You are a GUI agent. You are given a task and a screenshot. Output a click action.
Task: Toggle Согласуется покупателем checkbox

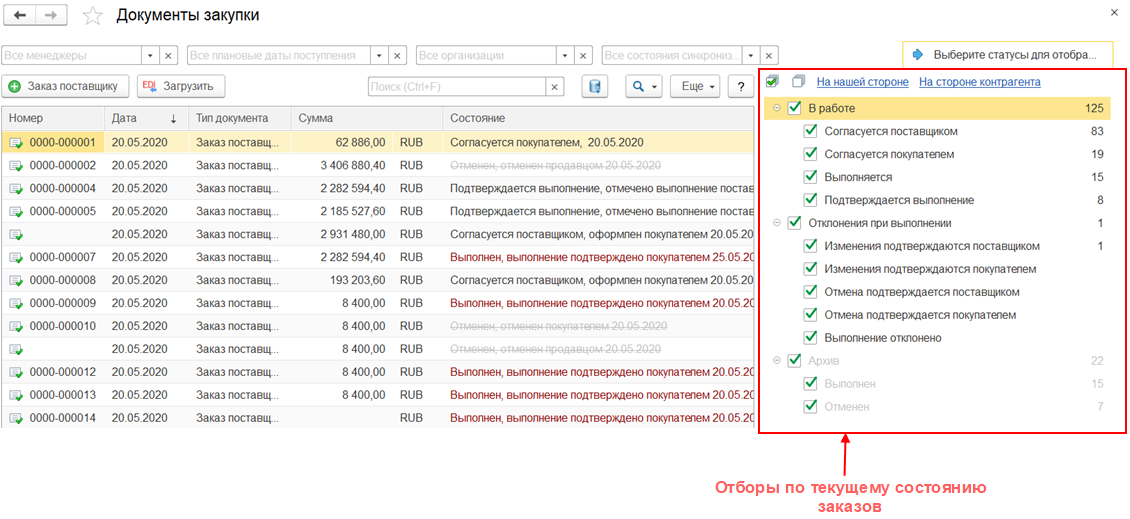click(810, 154)
